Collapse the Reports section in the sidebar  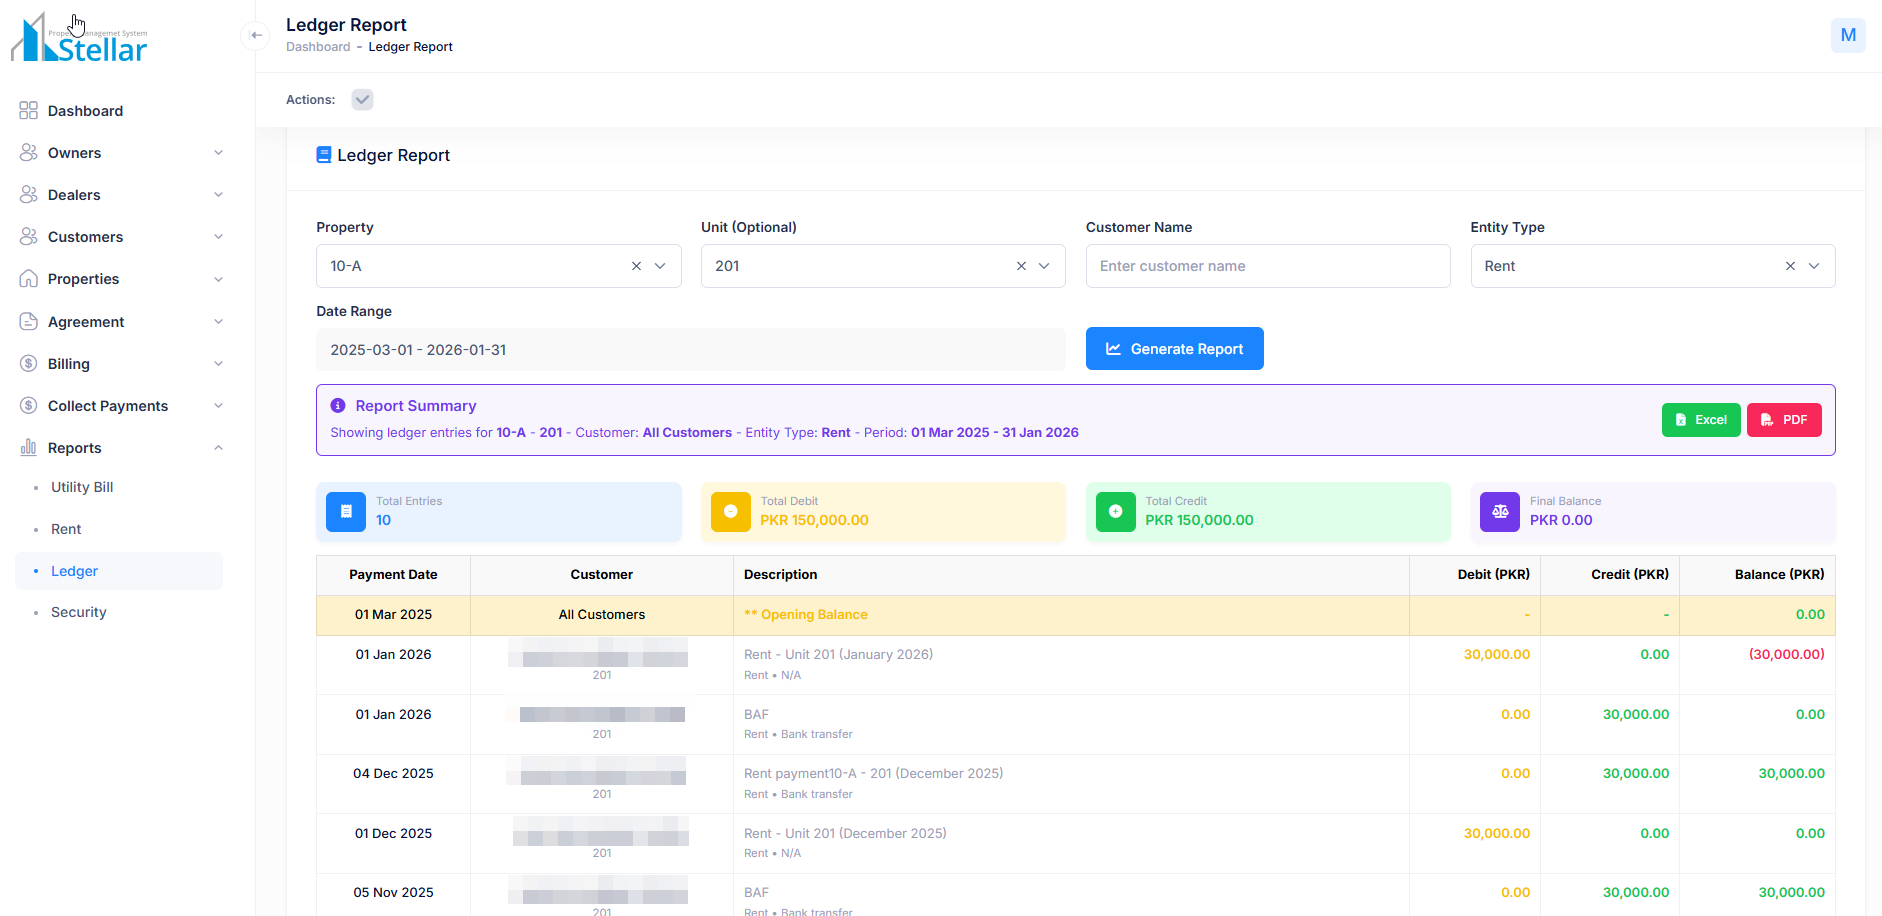click(218, 447)
